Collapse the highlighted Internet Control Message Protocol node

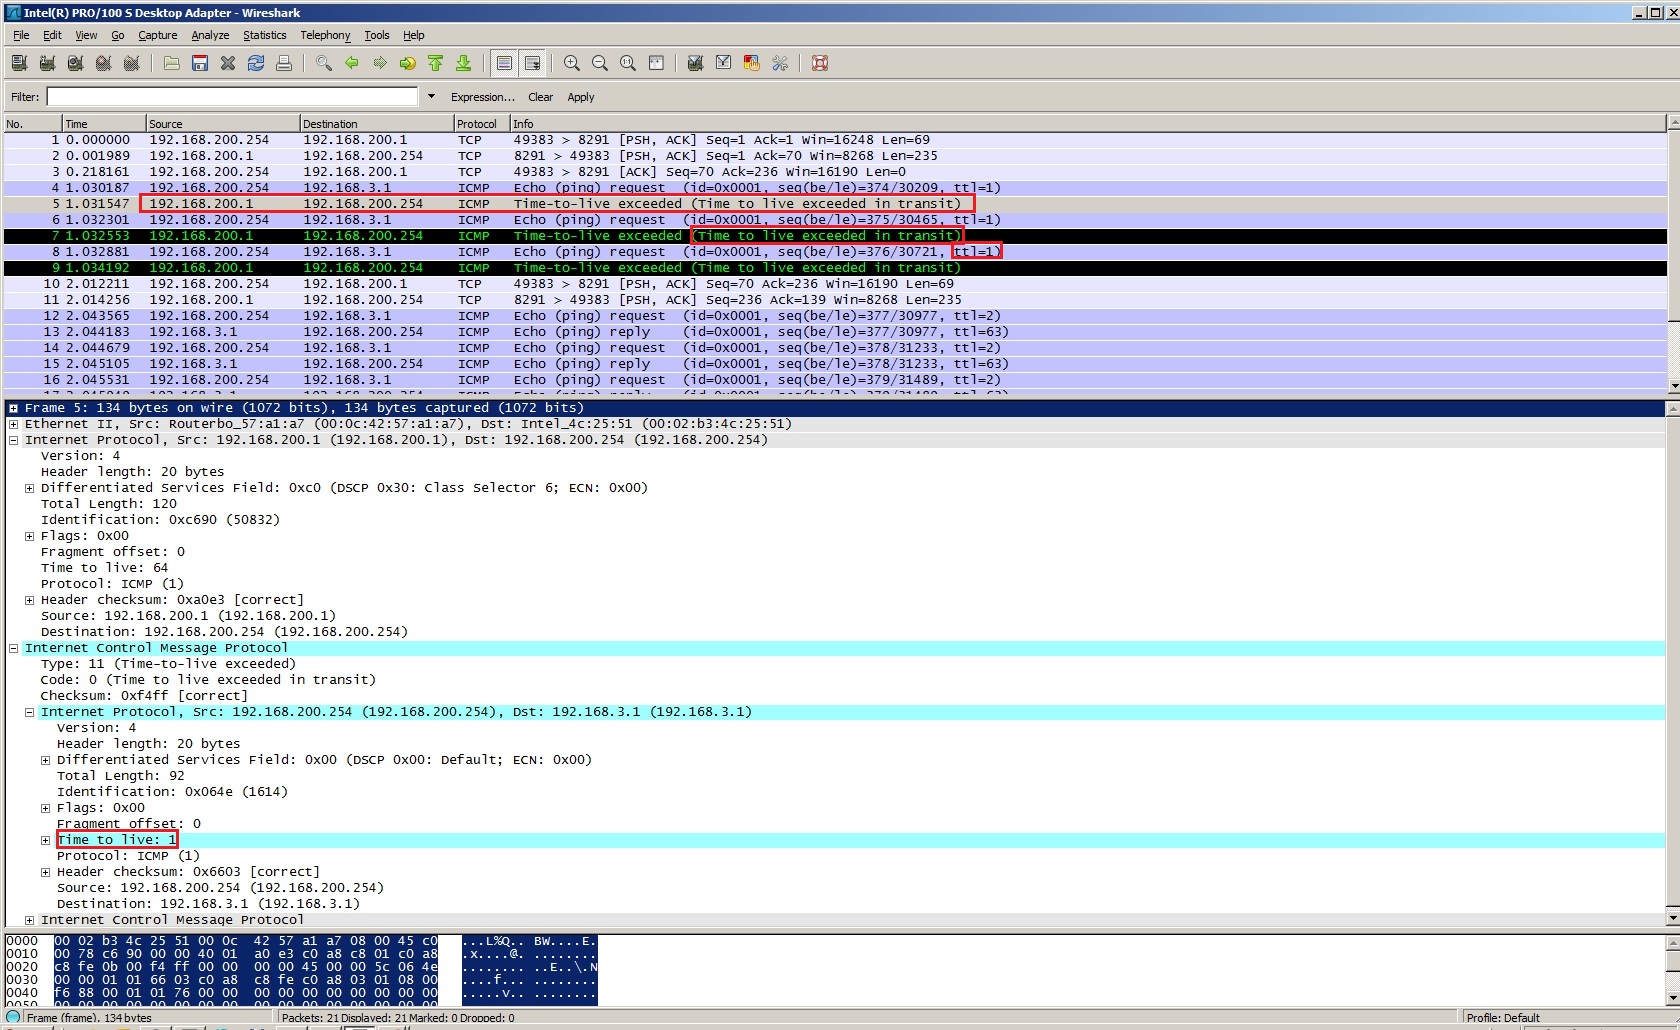click(13, 648)
